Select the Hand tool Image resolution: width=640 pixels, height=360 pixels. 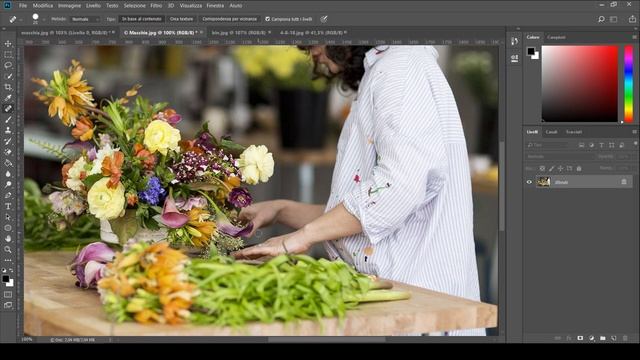pyautogui.click(x=8, y=239)
